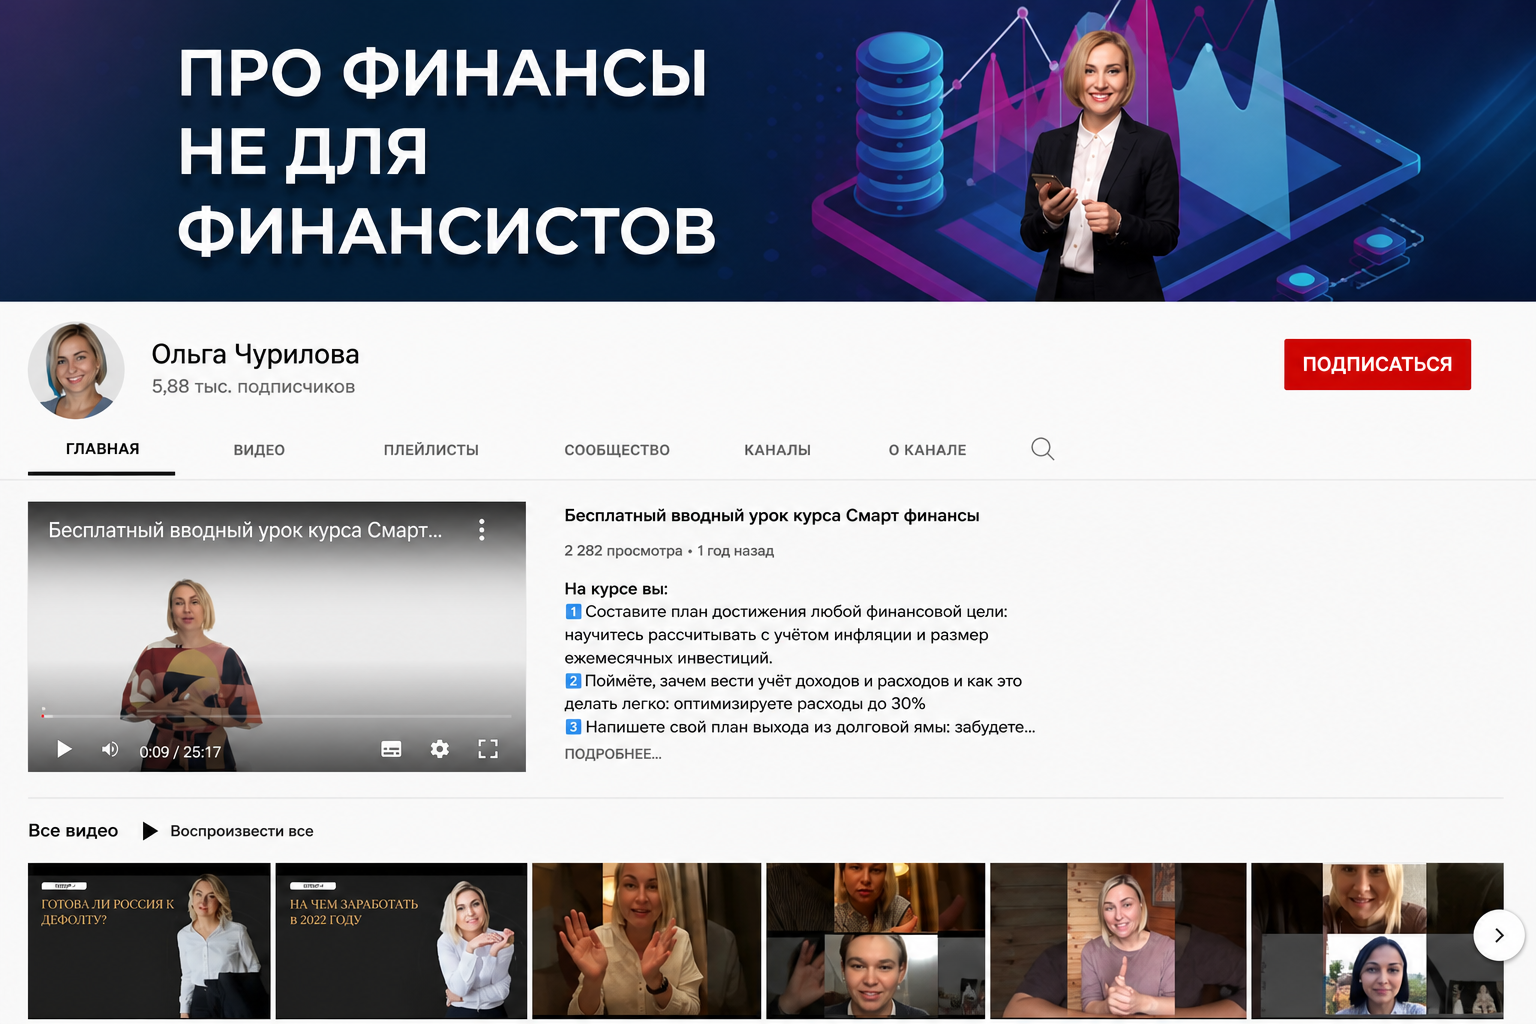The height and width of the screenshot is (1024, 1536).
Task: Seek on the video progress bar
Action: coord(276,716)
